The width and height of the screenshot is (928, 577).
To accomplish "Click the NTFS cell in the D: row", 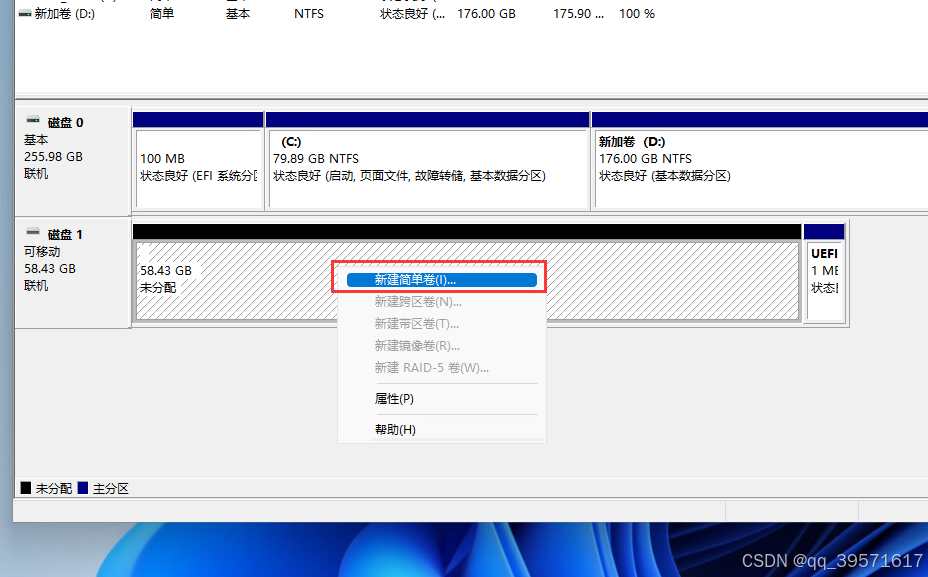I will 309,14.
